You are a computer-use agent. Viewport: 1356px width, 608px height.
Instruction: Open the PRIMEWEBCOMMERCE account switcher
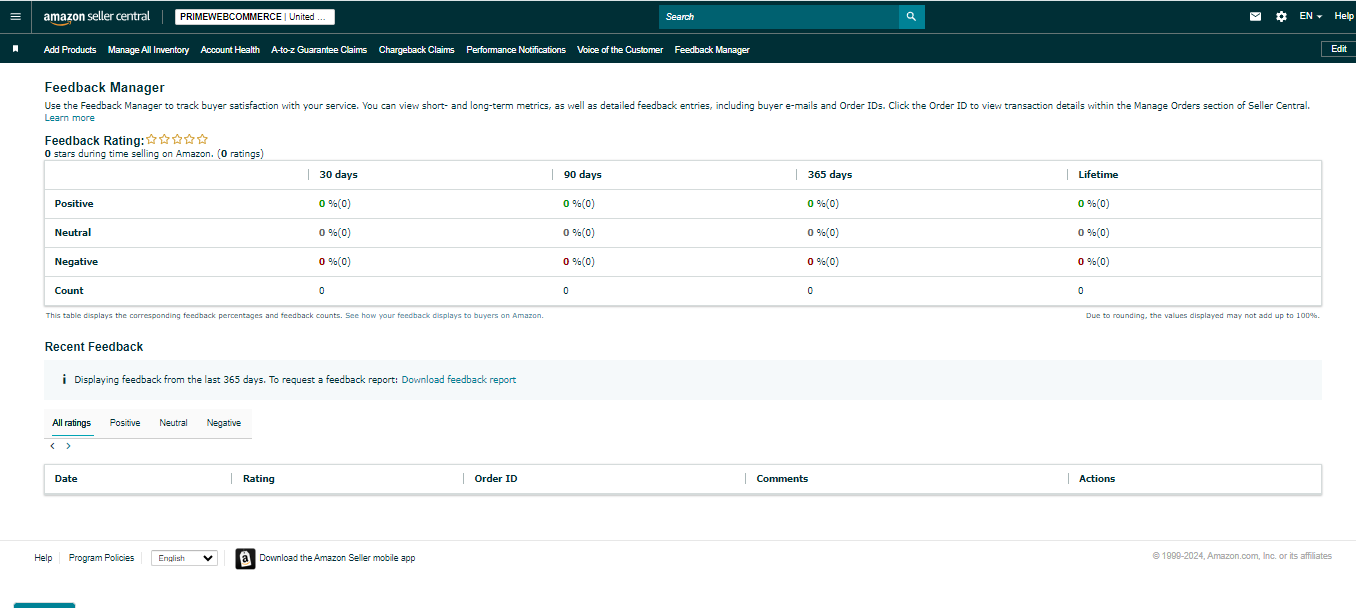pos(254,17)
